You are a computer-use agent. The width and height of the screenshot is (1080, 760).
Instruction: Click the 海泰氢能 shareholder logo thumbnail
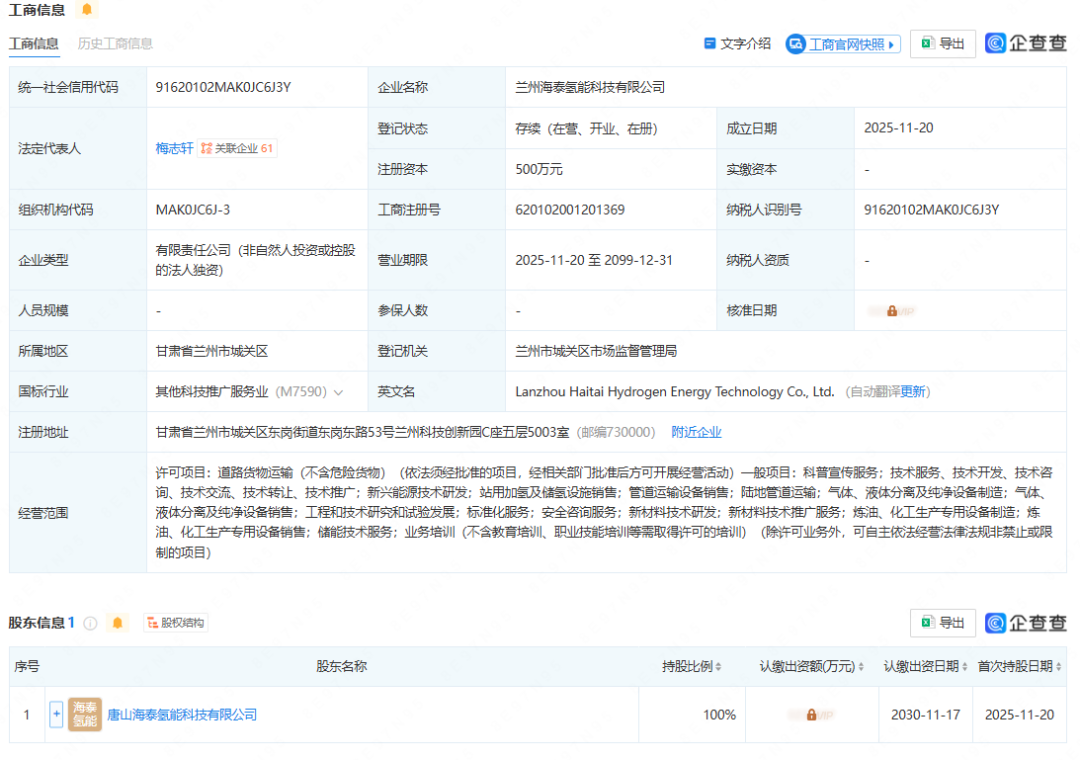[85, 715]
